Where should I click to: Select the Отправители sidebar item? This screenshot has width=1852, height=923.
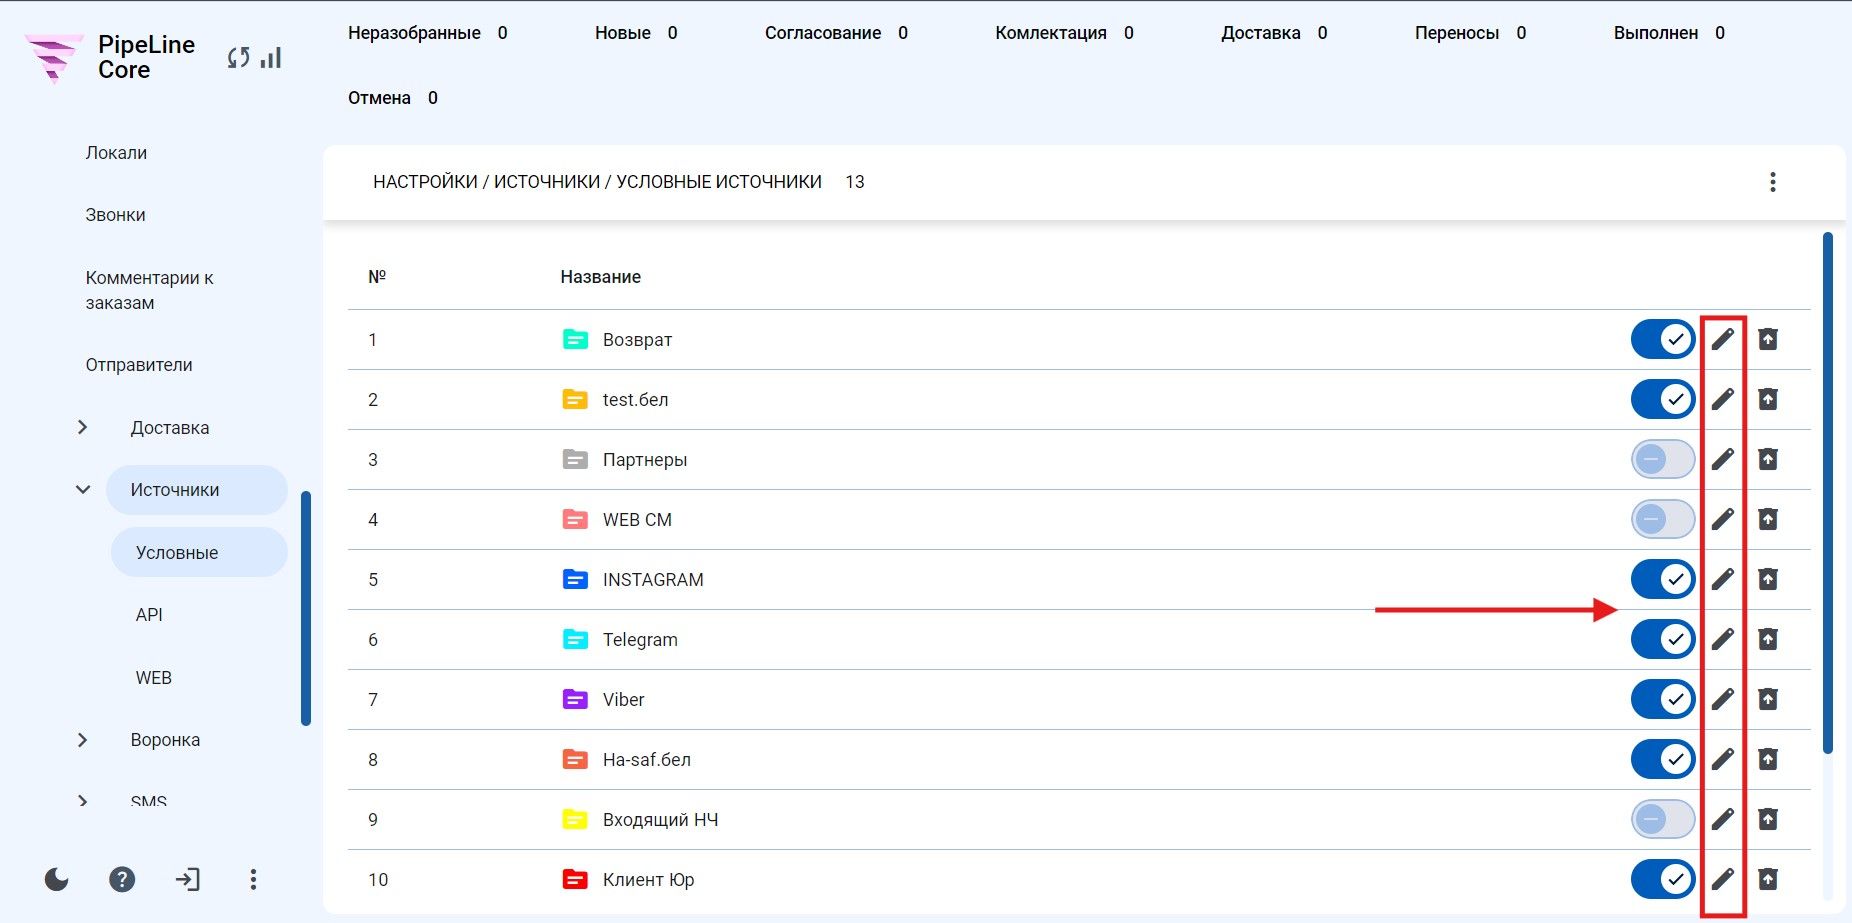coord(139,365)
